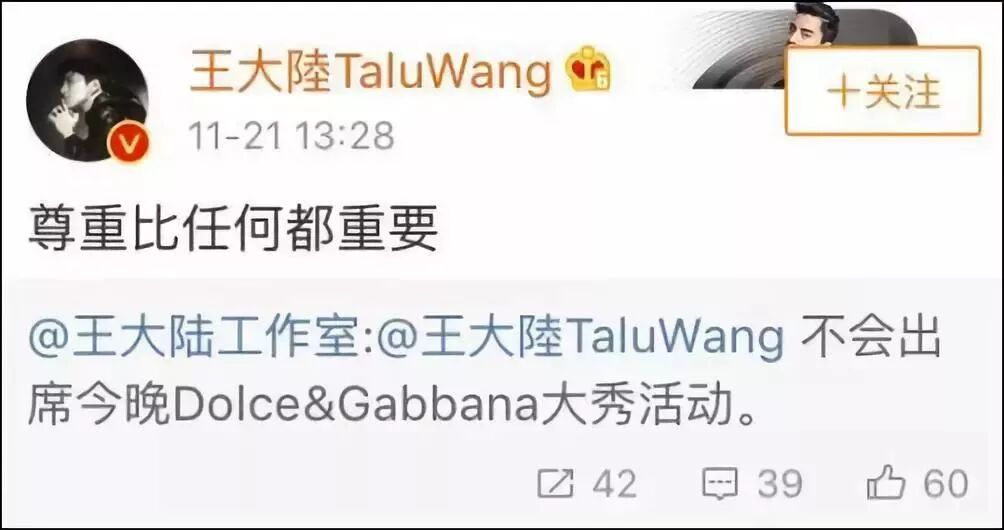Open the @王大陆工作室 account link

click(192, 338)
